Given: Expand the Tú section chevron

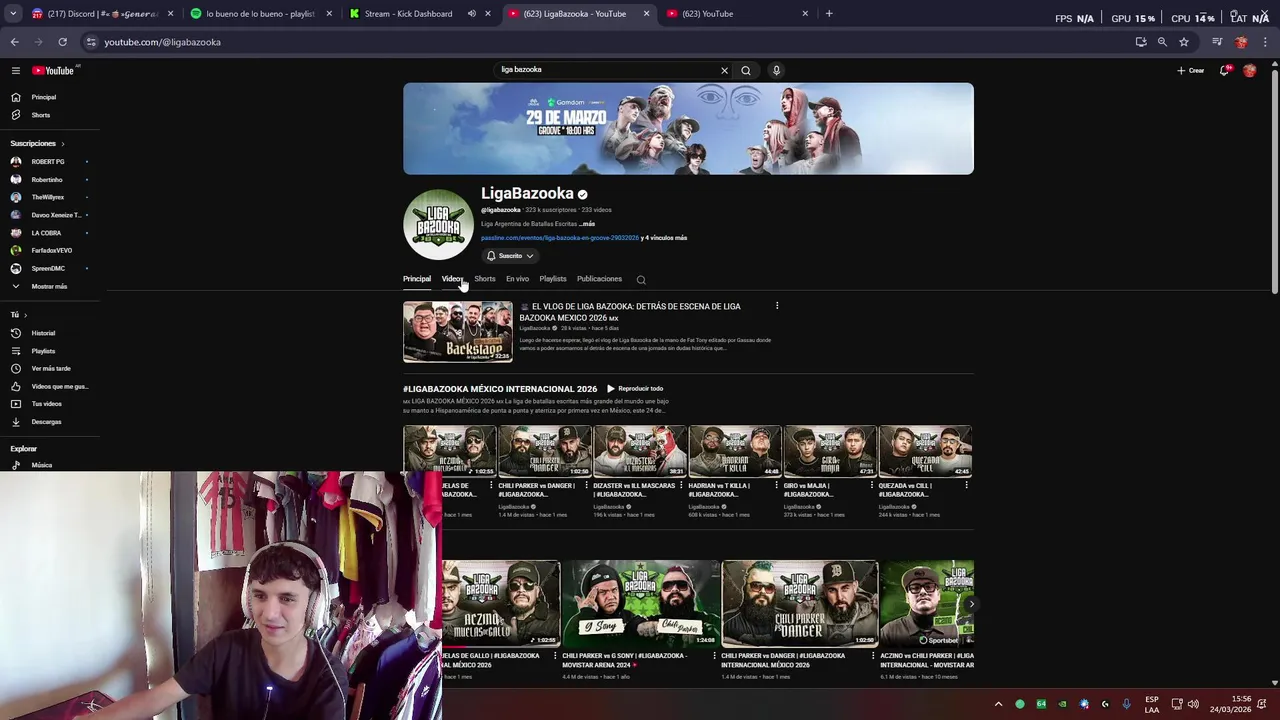Looking at the screenshot, I should 25,315.
